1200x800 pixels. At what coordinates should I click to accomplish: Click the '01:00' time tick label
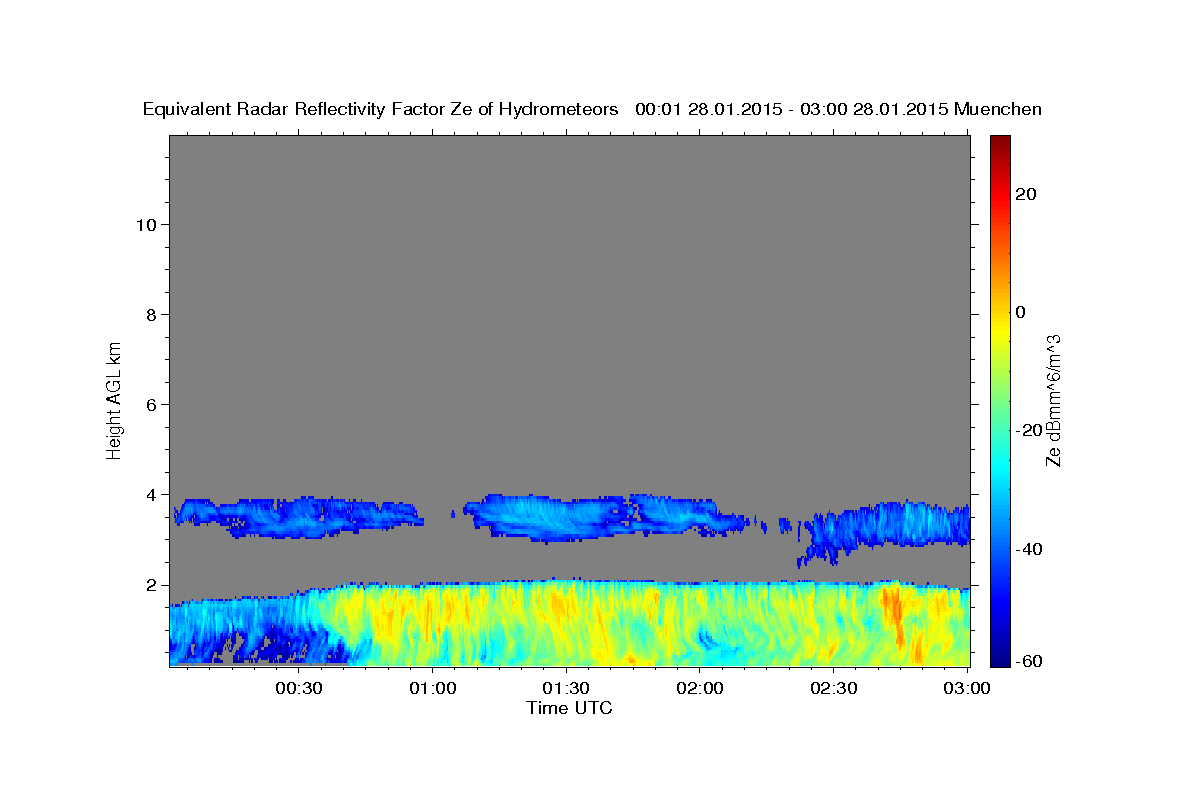[x=433, y=689]
